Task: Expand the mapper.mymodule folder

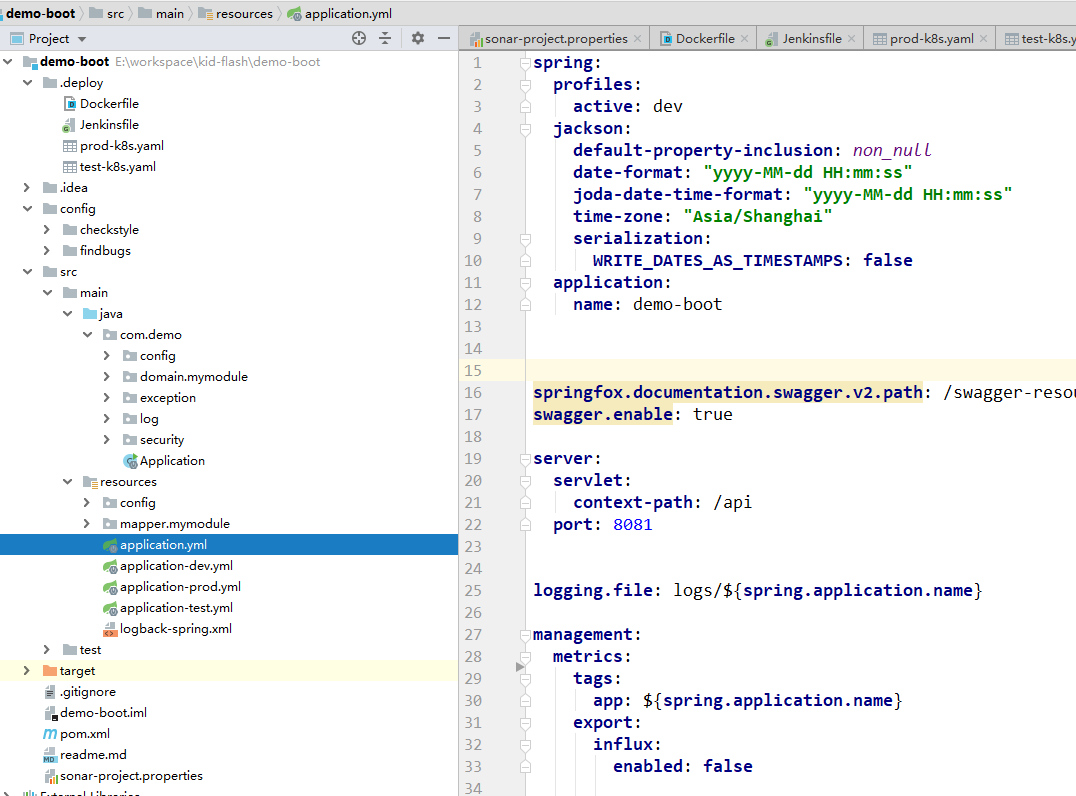Action: coord(86,524)
